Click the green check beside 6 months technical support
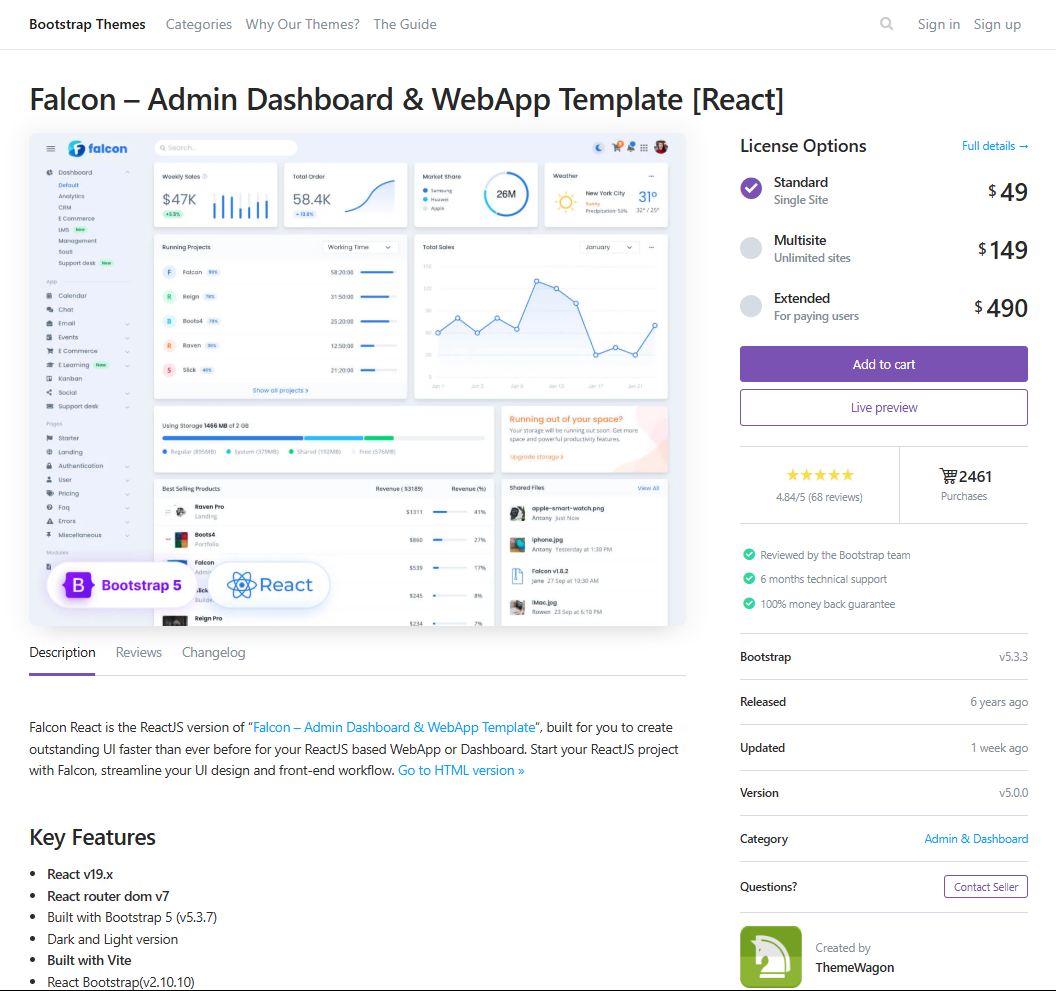 (749, 579)
